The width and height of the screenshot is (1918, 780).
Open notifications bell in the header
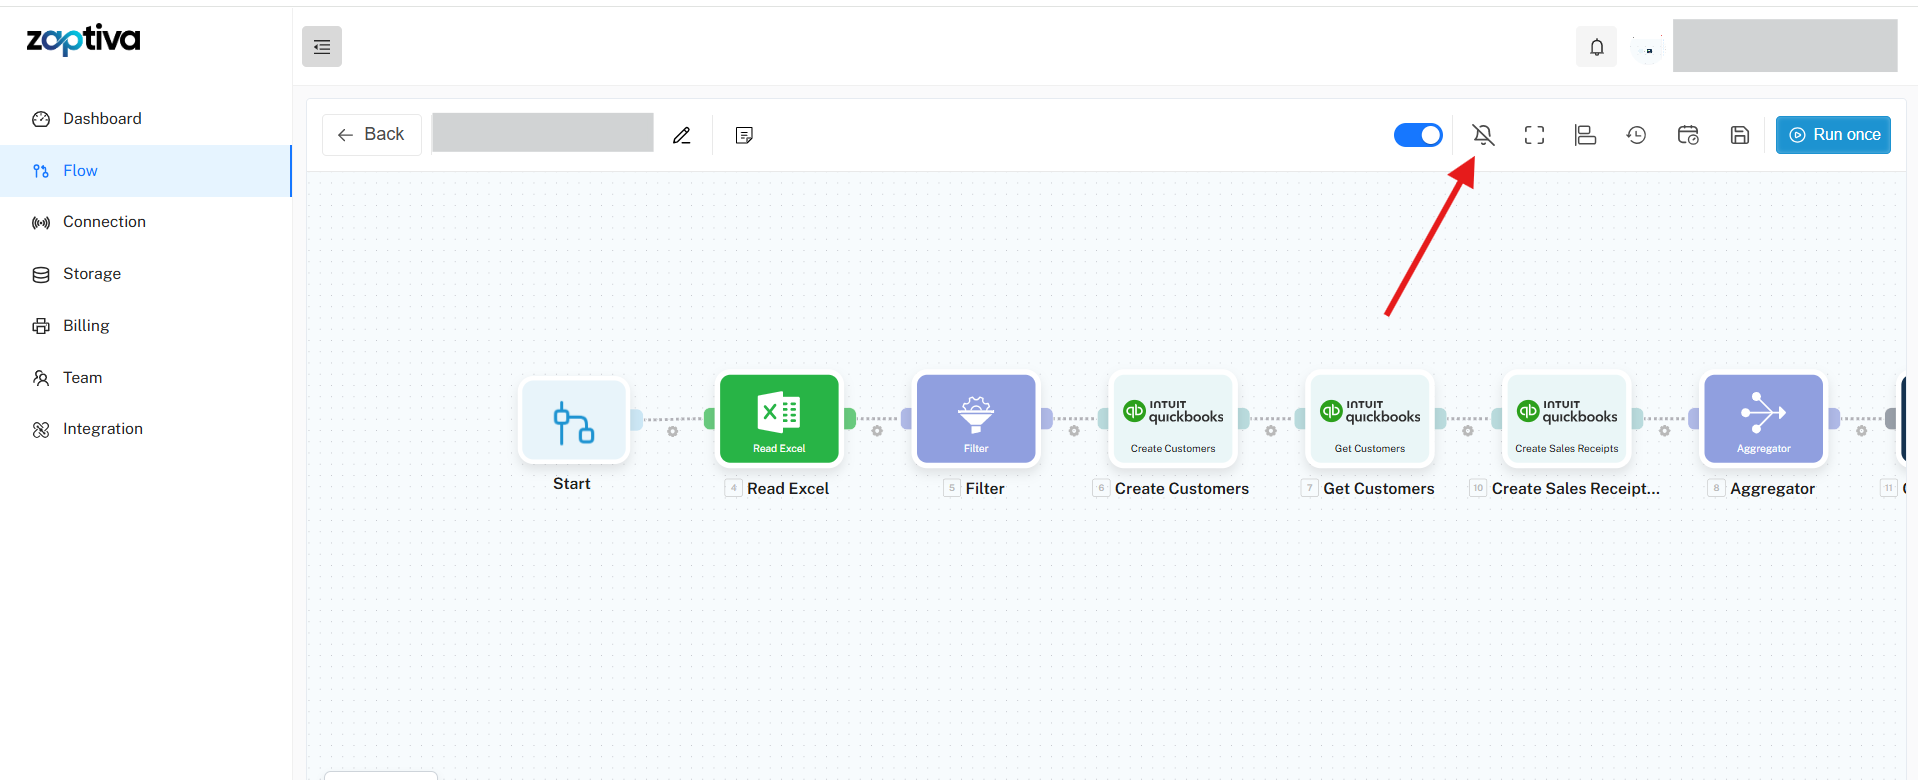click(x=1596, y=47)
